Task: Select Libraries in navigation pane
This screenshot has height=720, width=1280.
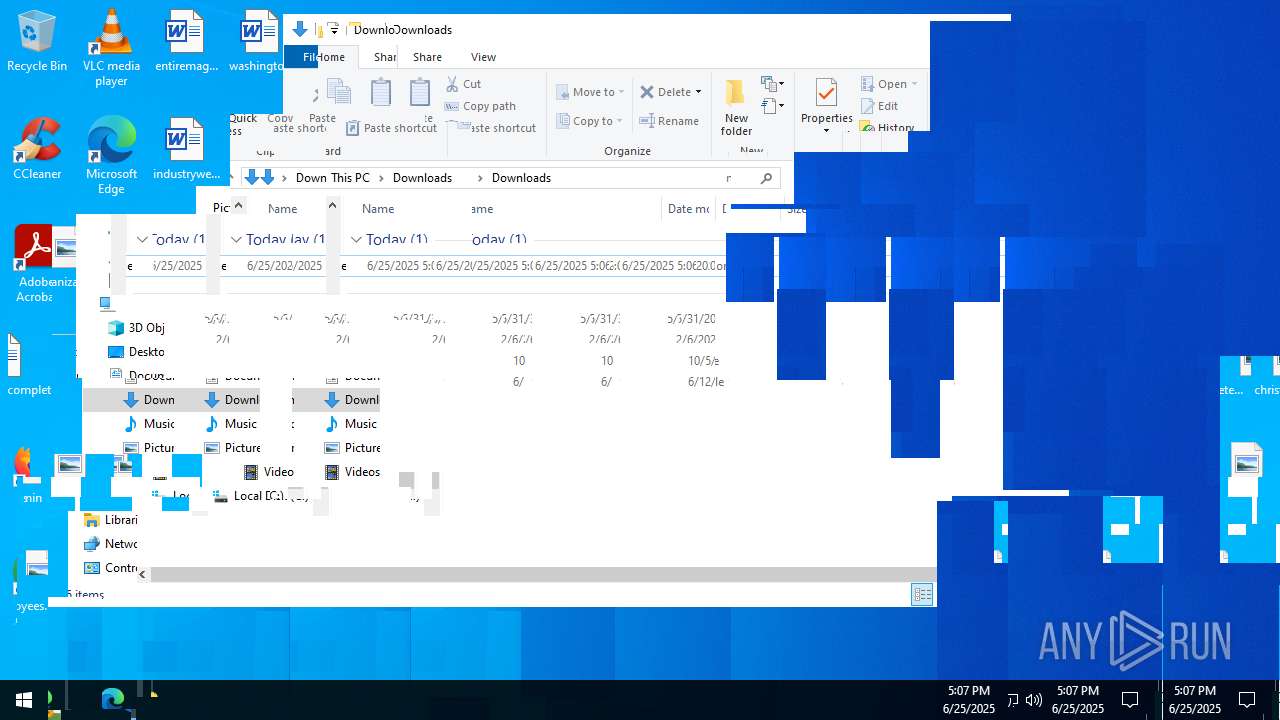Action: click(x=112, y=520)
